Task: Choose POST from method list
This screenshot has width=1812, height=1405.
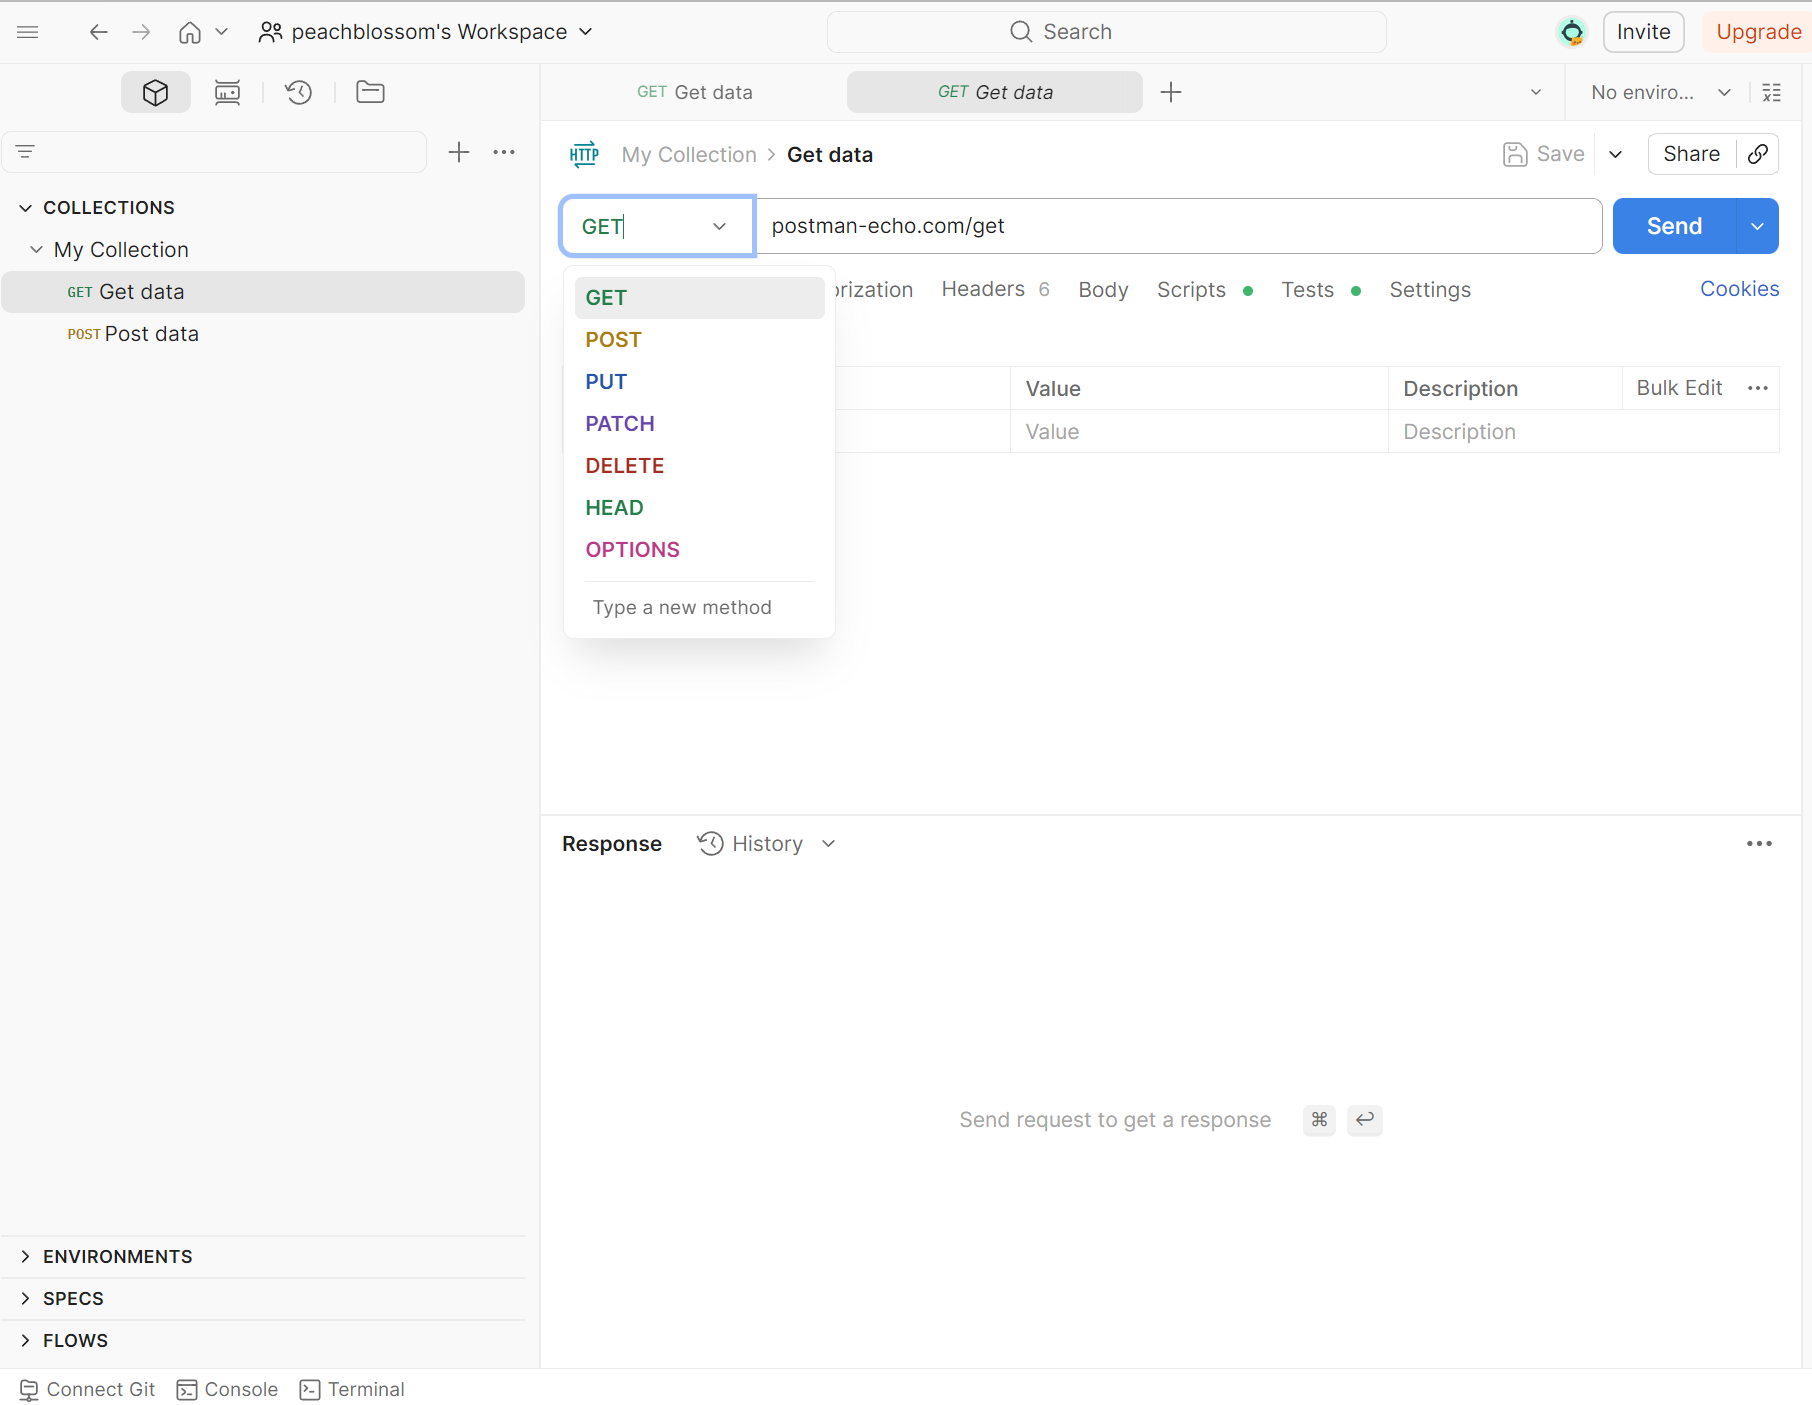Action: click(x=699, y=340)
